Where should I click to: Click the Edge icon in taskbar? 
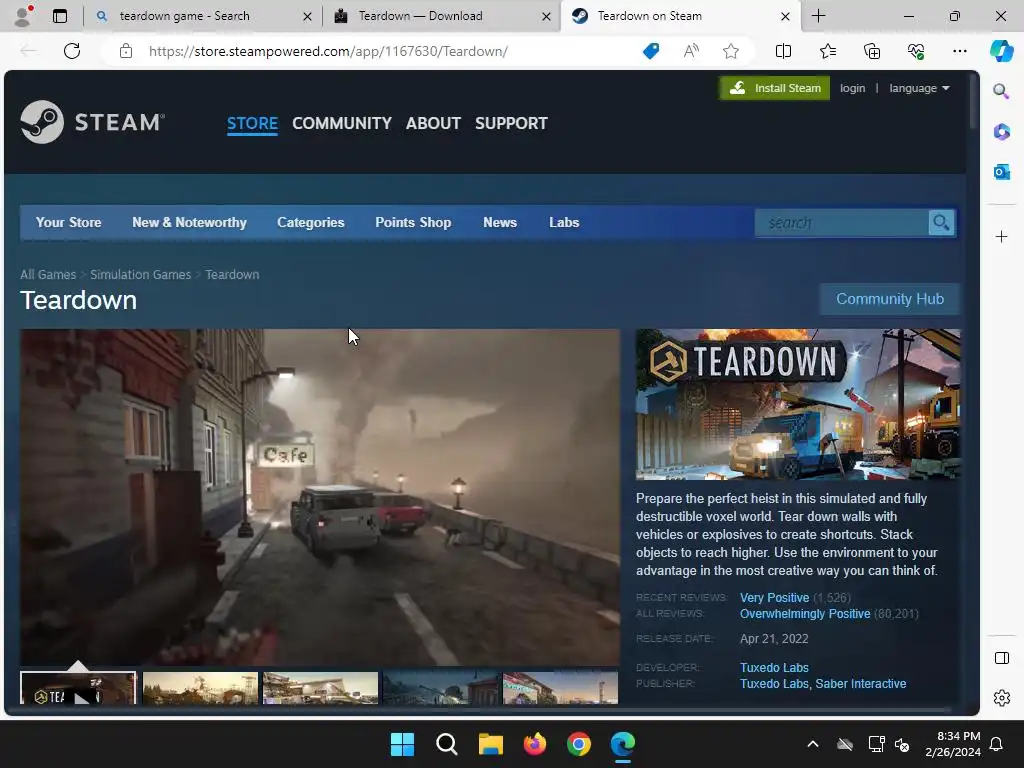pos(622,744)
